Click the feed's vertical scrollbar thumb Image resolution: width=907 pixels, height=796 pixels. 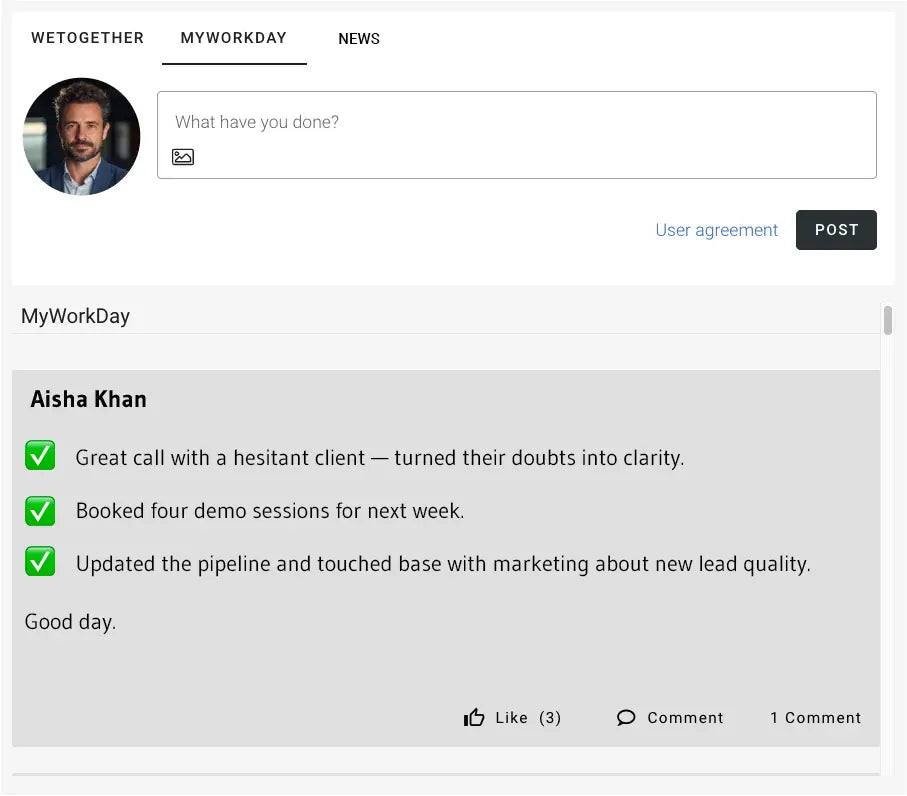(x=887, y=321)
